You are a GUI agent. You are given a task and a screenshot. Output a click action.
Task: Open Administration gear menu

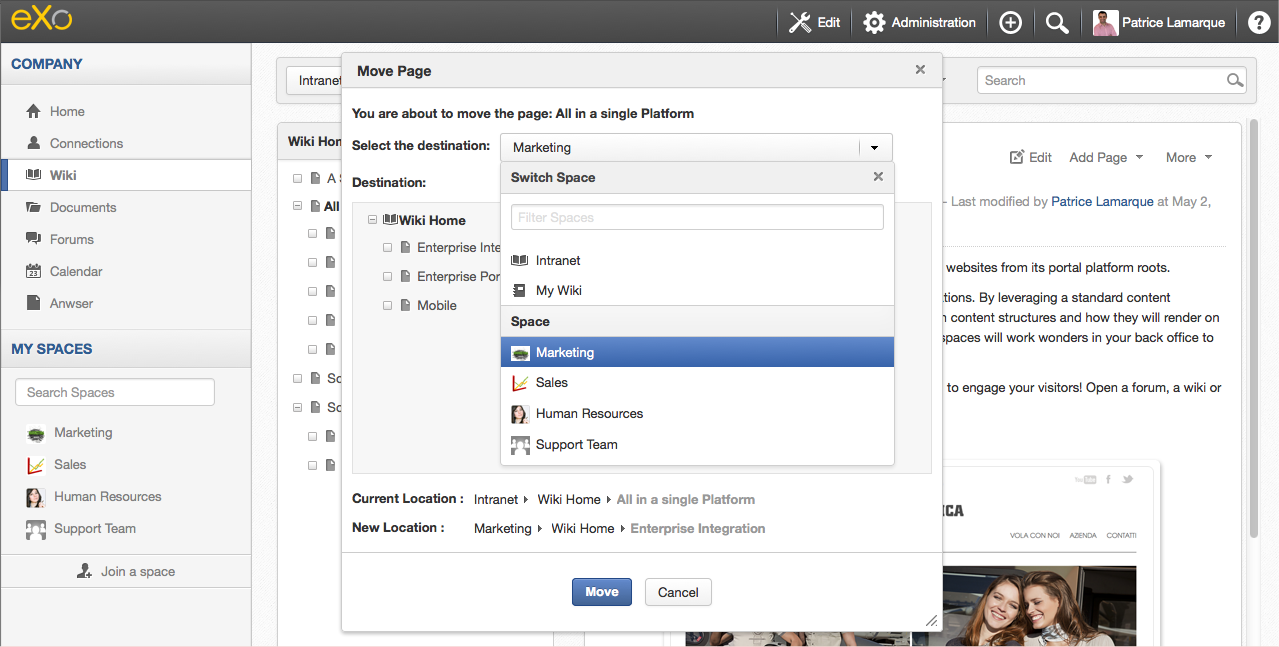point(919,22)
